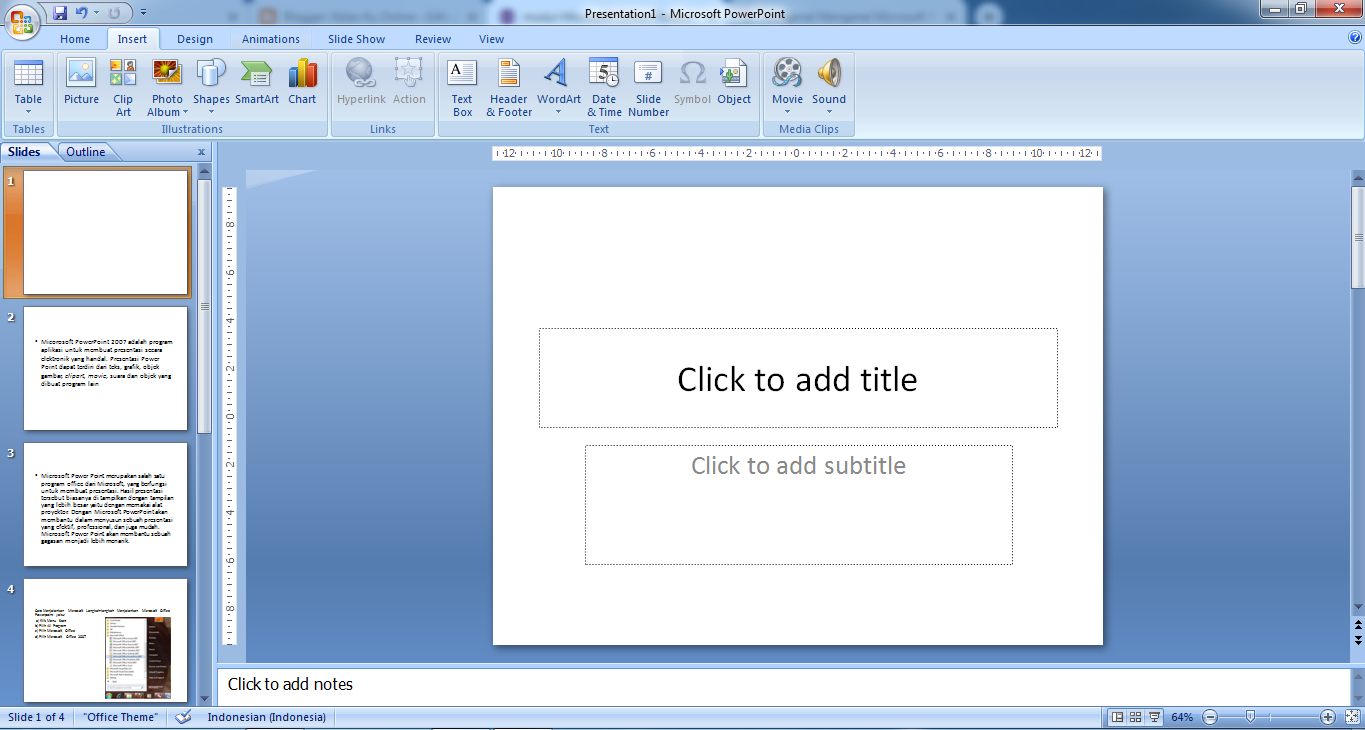Select slide 3 thumbnail
The height and width of the screenshot is (730, 1365).
105,505
